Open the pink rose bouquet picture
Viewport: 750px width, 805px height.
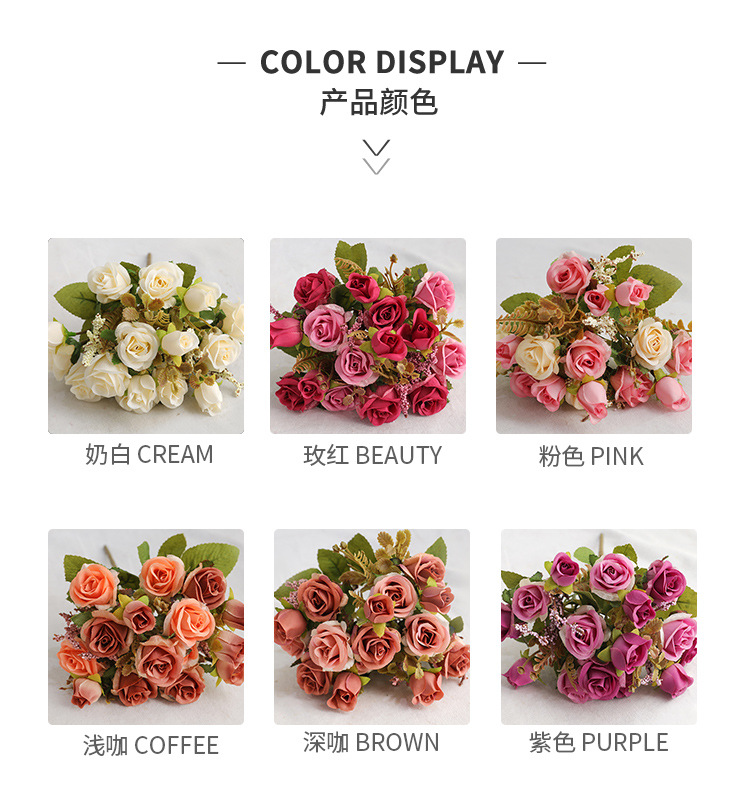point(593,336)
